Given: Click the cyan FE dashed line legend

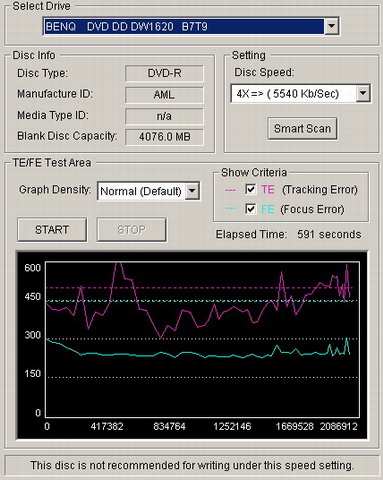Looking at the screenshot, I should click(231, 209).
